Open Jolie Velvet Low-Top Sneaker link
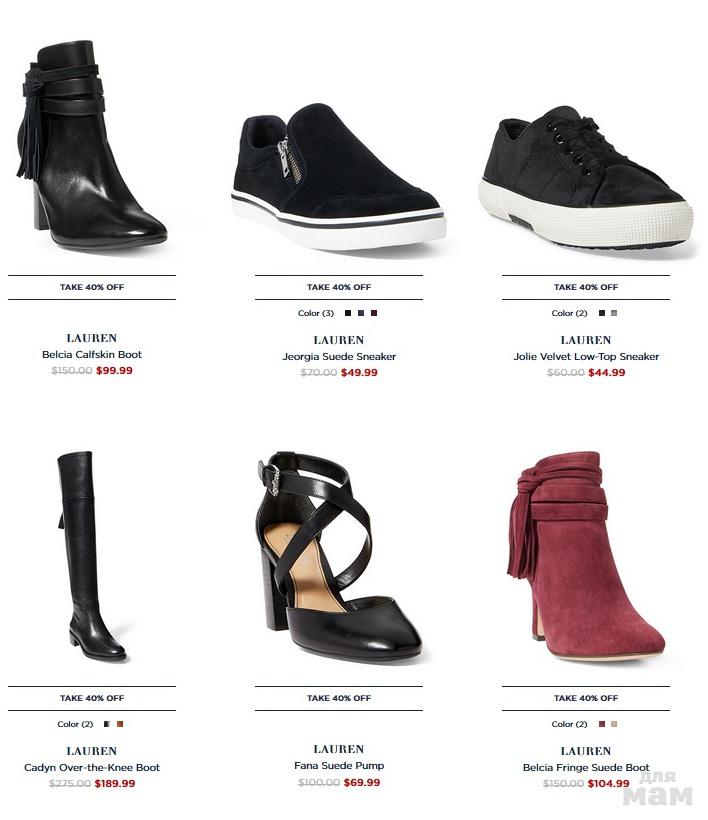708x820 pixels. [586, 357]
